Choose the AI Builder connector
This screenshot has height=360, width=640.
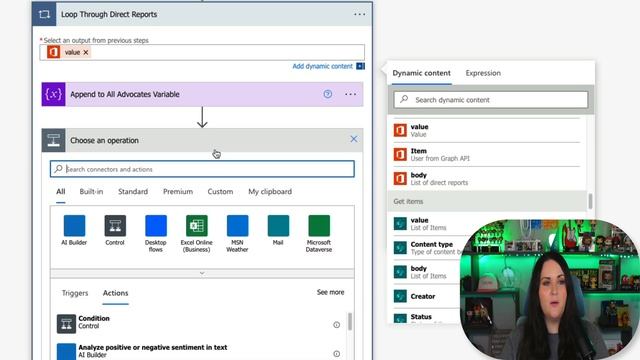coord(74,231)
